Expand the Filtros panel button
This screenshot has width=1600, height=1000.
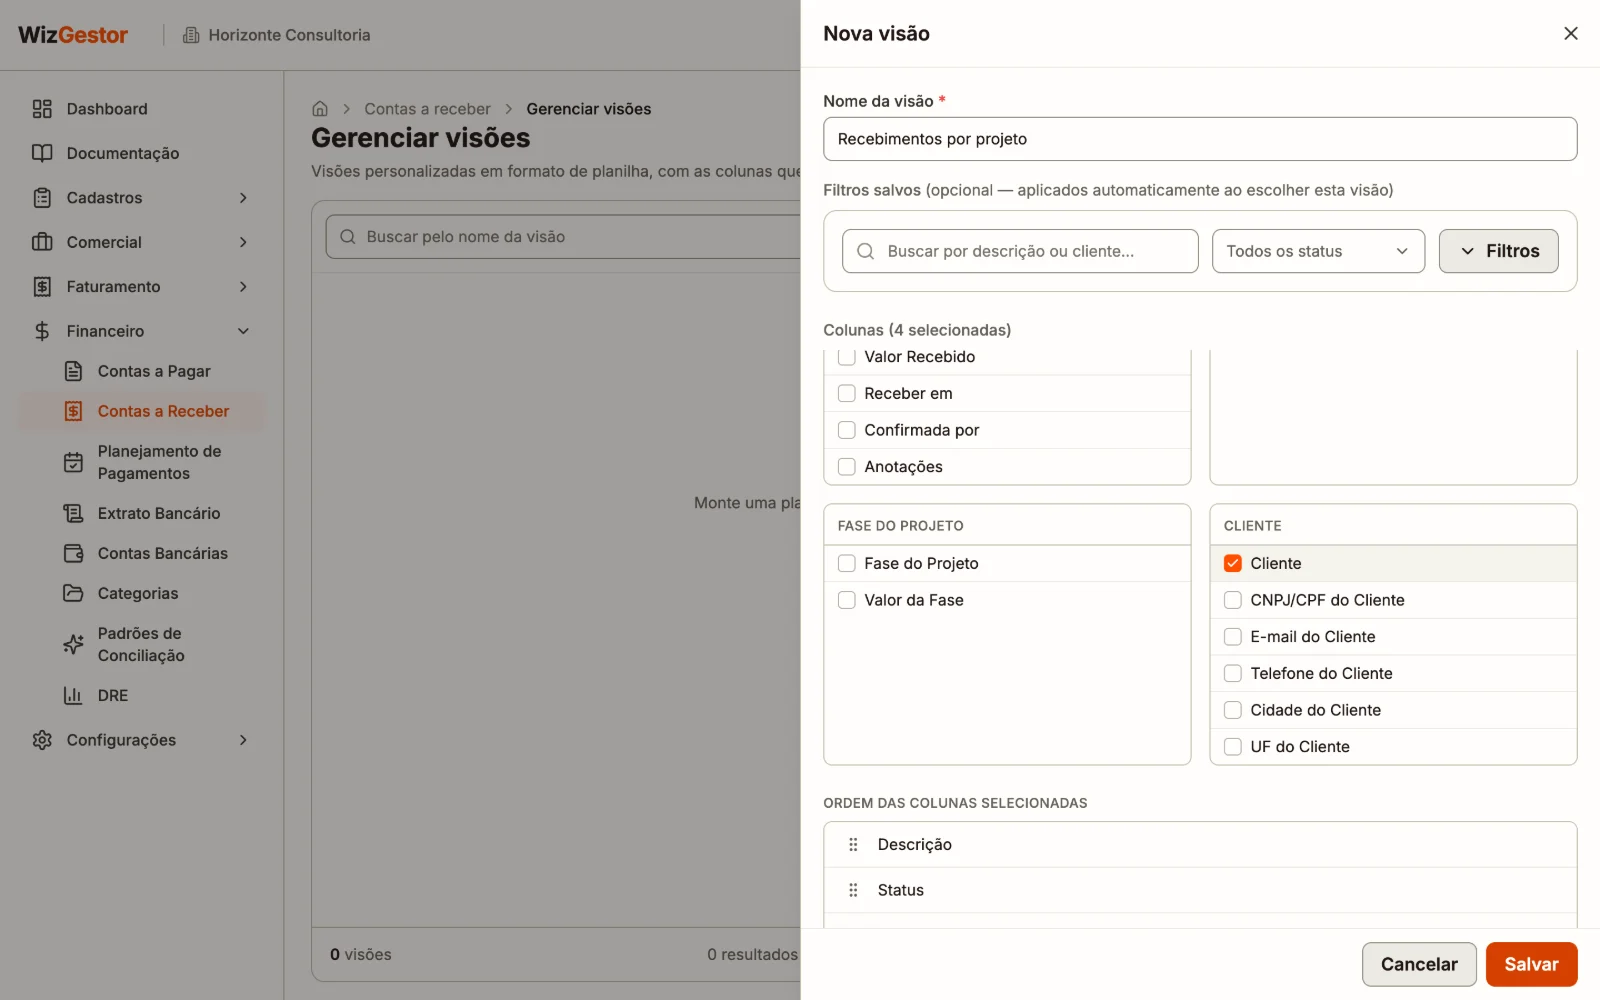(x=1498, y=251)
